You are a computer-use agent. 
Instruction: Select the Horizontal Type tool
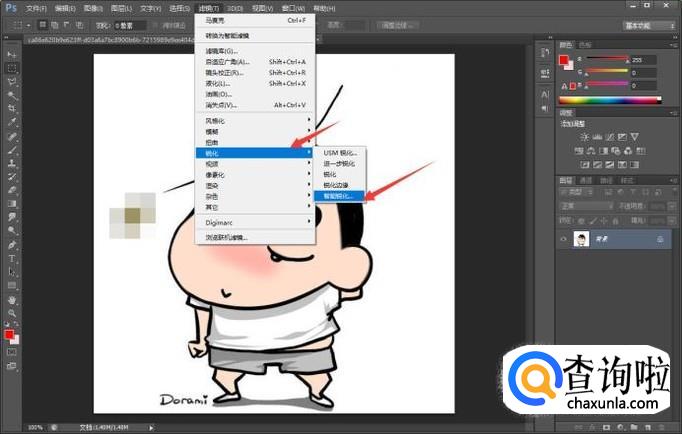tap(12, 257)
